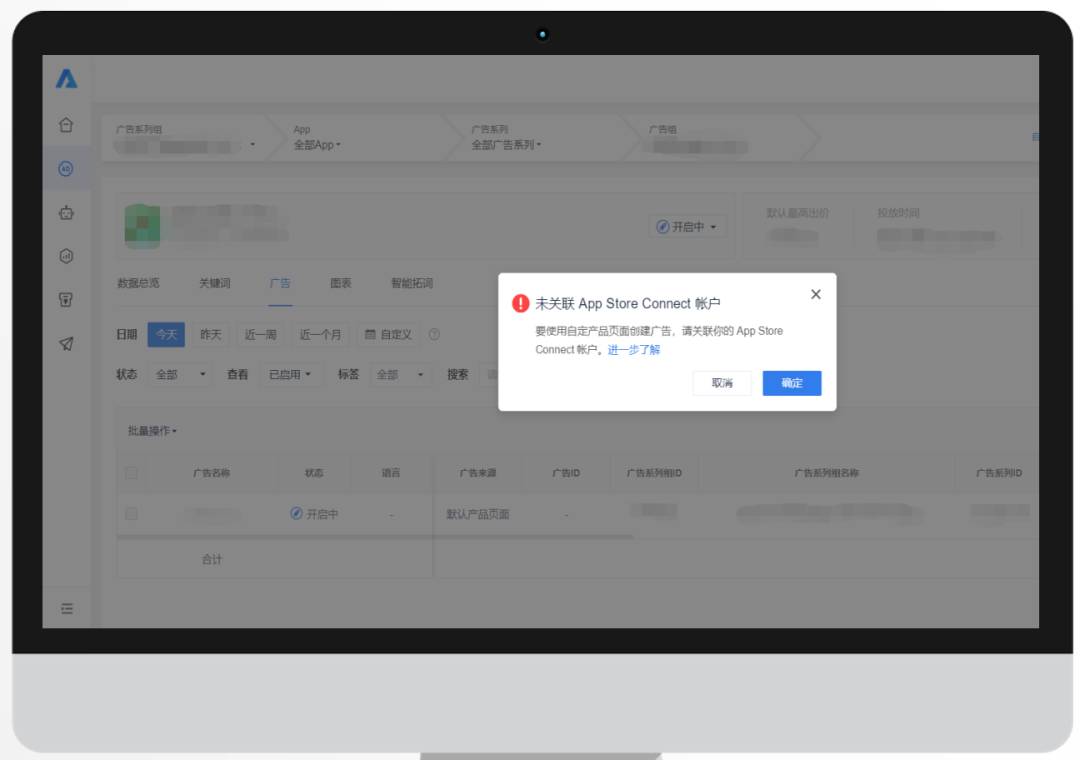
Task: Expand the 全部广告系列 dropdown
Action: coord(506,145)
